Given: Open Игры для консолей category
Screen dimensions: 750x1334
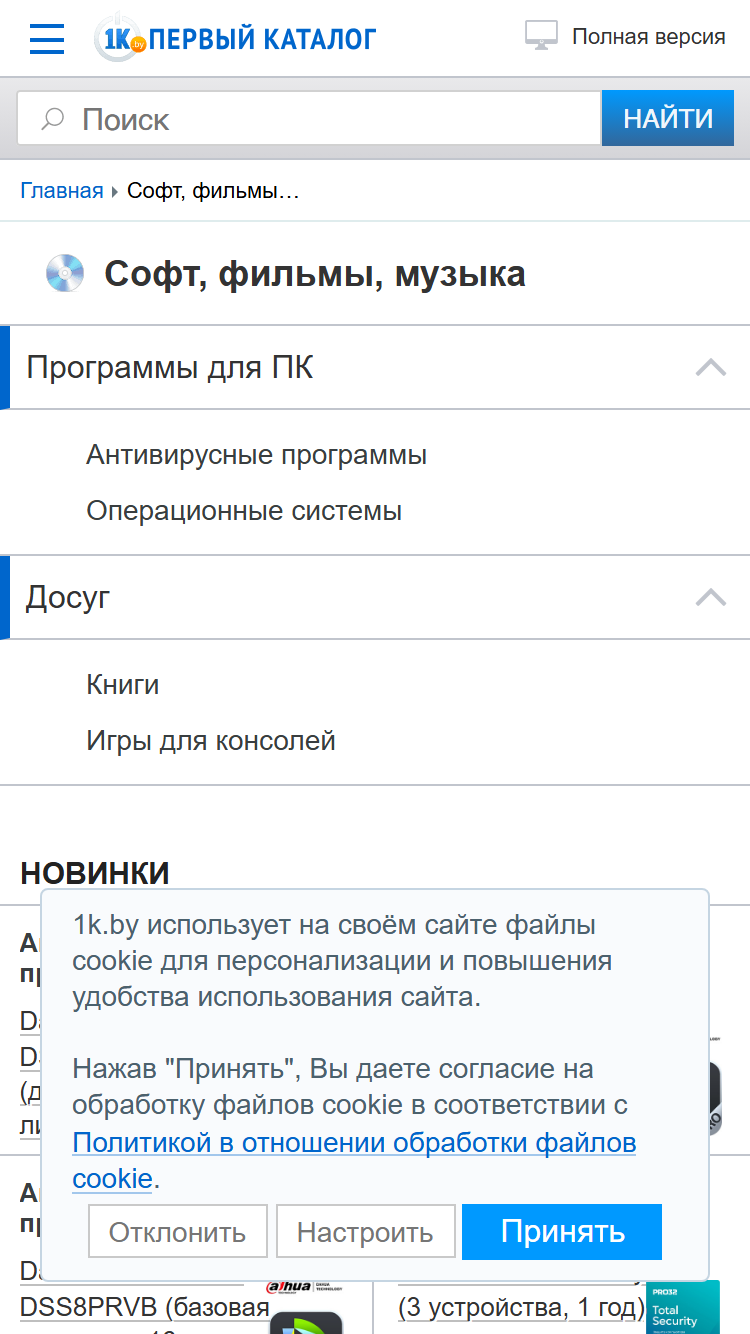Looking at the screenshot, I should [211, 741].
